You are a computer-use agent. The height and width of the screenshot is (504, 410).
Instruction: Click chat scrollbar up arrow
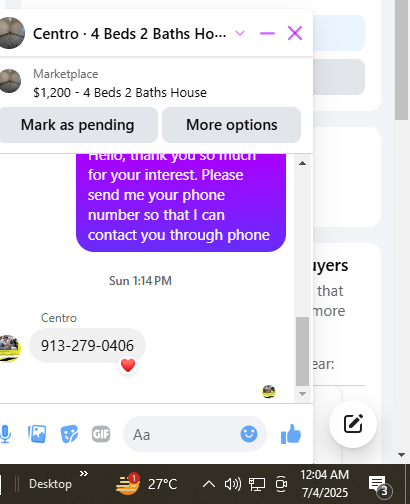(x=302, y=163)
